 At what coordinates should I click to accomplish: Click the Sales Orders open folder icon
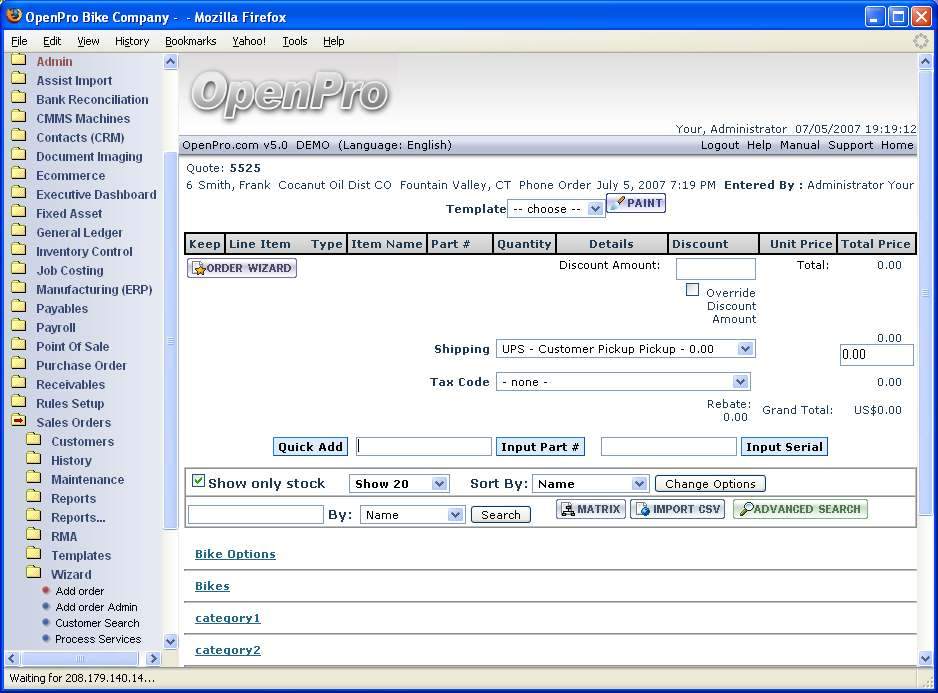(x=18, y=422)
